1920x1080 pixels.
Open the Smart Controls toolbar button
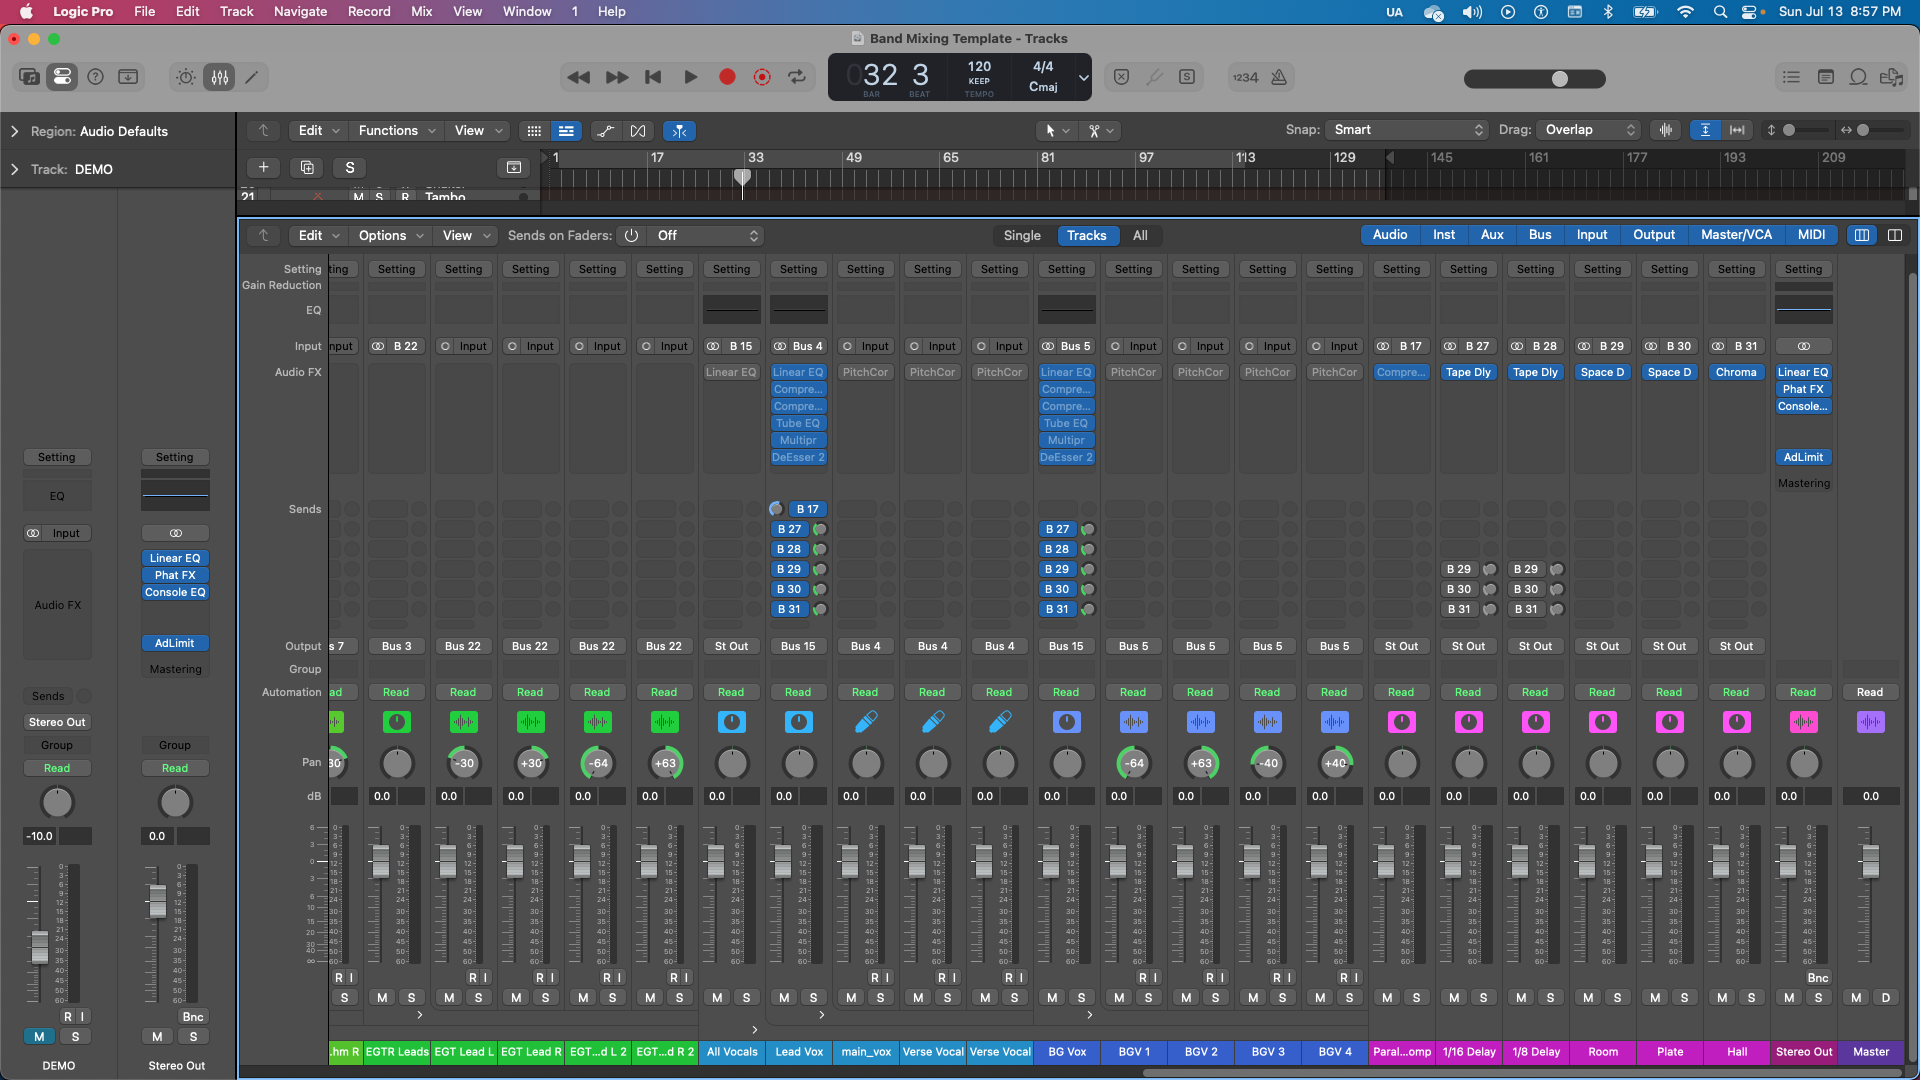(186, 77)
